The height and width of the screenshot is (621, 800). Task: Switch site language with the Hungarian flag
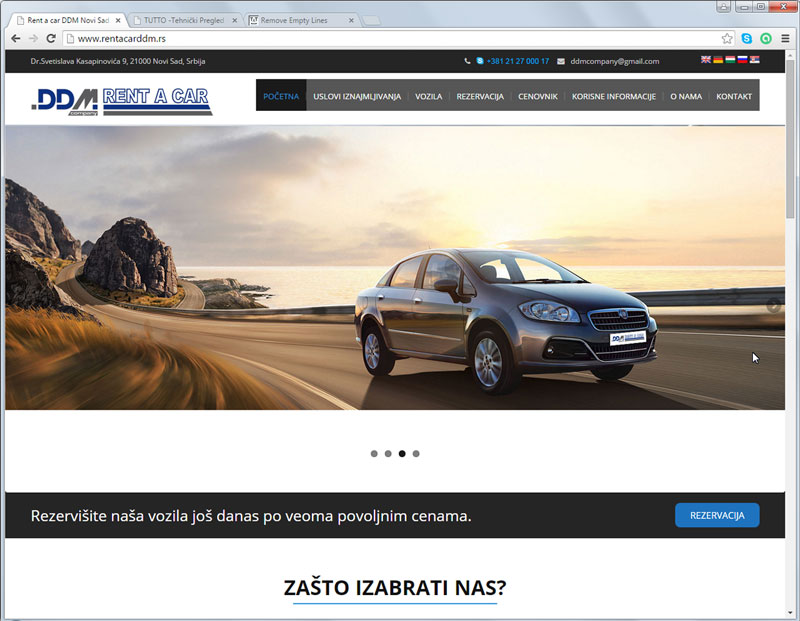pyautogui.click(x=730, y=60)
